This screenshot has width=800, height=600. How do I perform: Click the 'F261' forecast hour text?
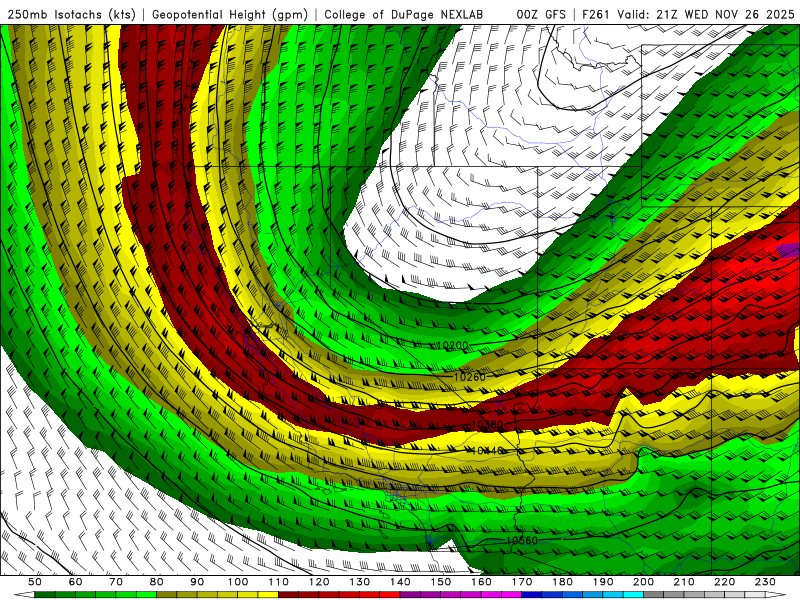(595, 15)
